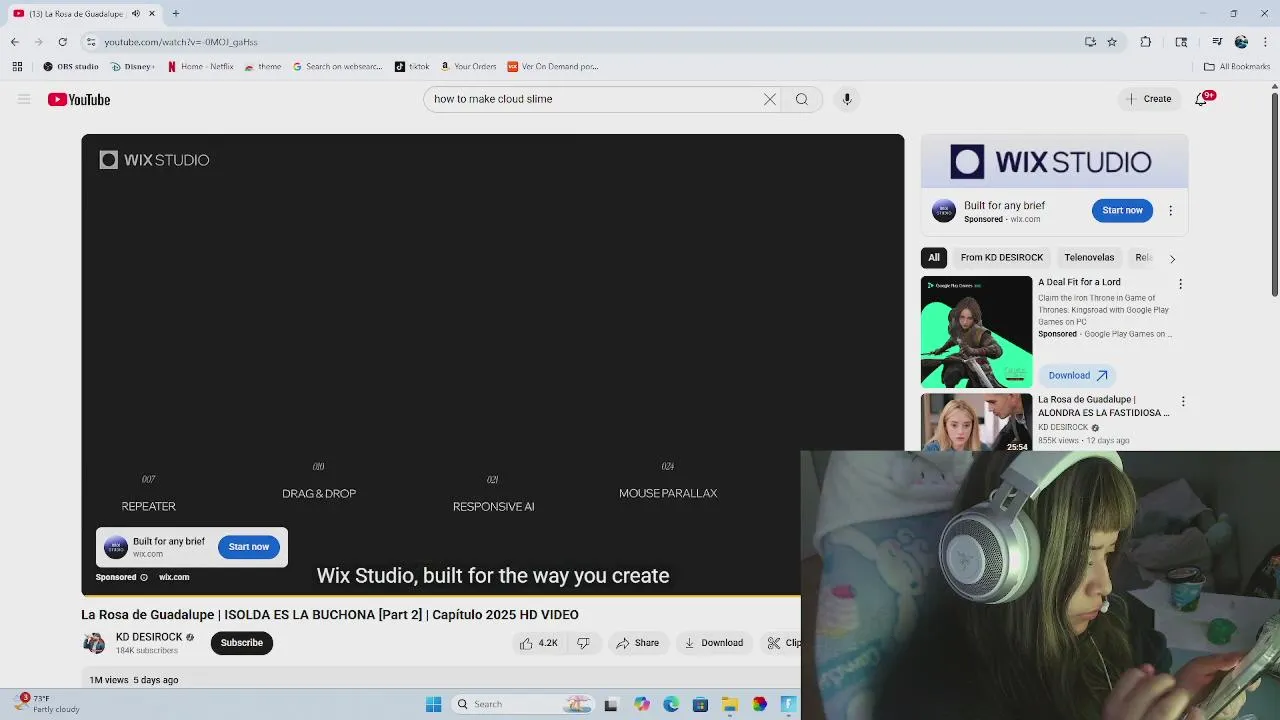Click the Wix Studio sidebar banner
The image size is (1280, 720).
pos(1054,161)
